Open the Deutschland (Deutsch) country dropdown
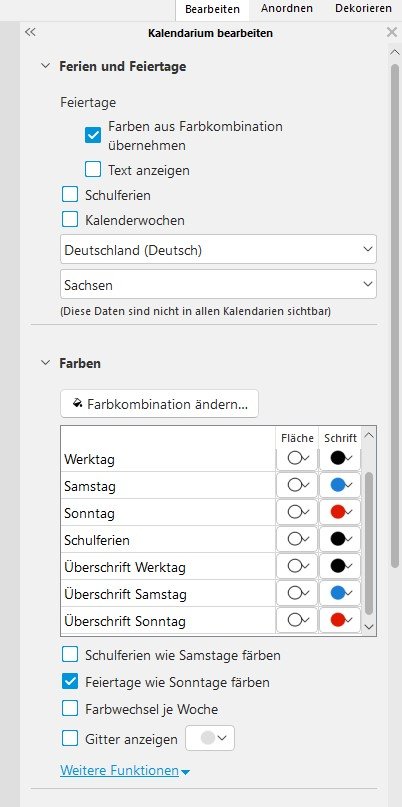The image size is (402, 807). click(x=218, y=250)
